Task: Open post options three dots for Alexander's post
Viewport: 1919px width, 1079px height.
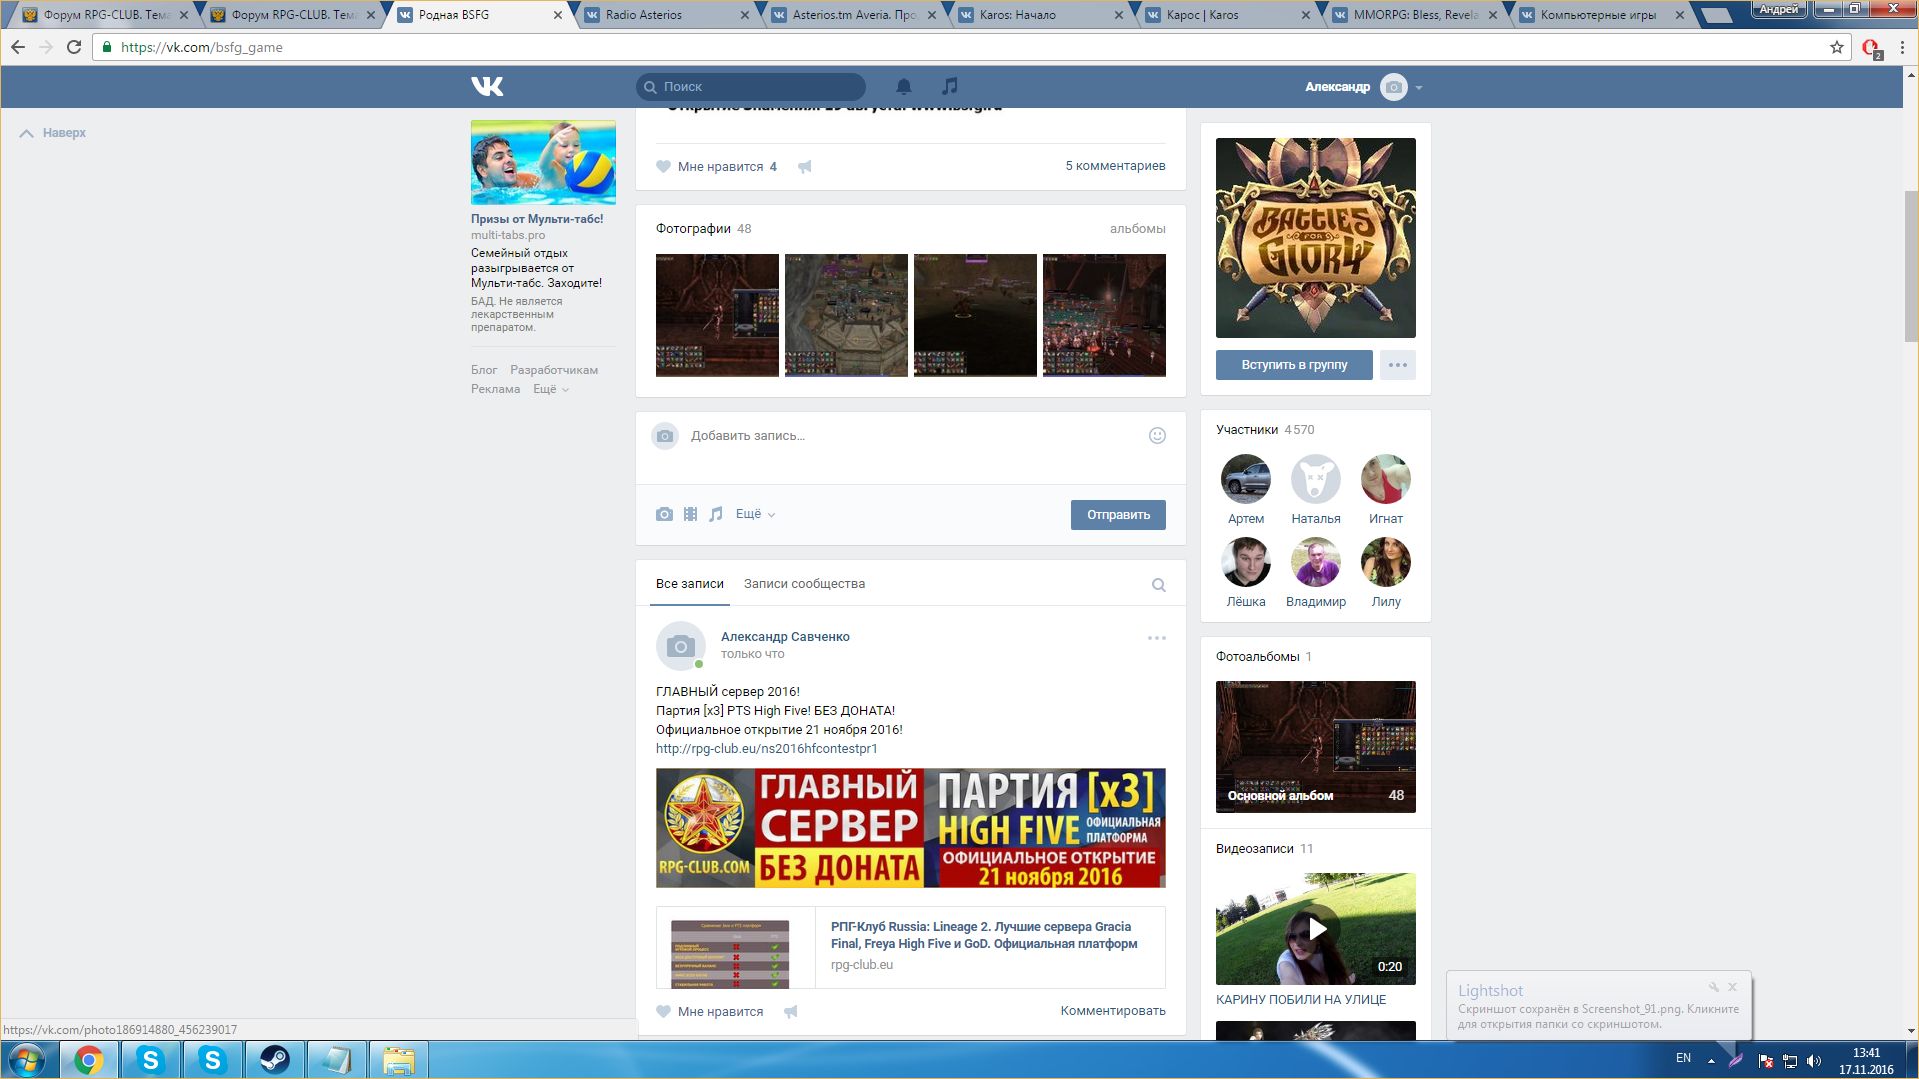Action: 1157,638
